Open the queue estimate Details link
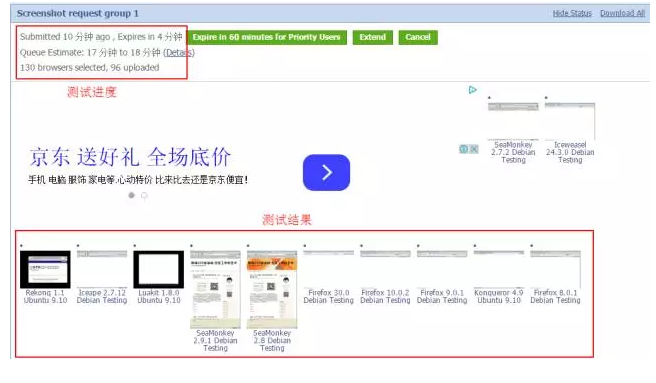 point(179,53)
